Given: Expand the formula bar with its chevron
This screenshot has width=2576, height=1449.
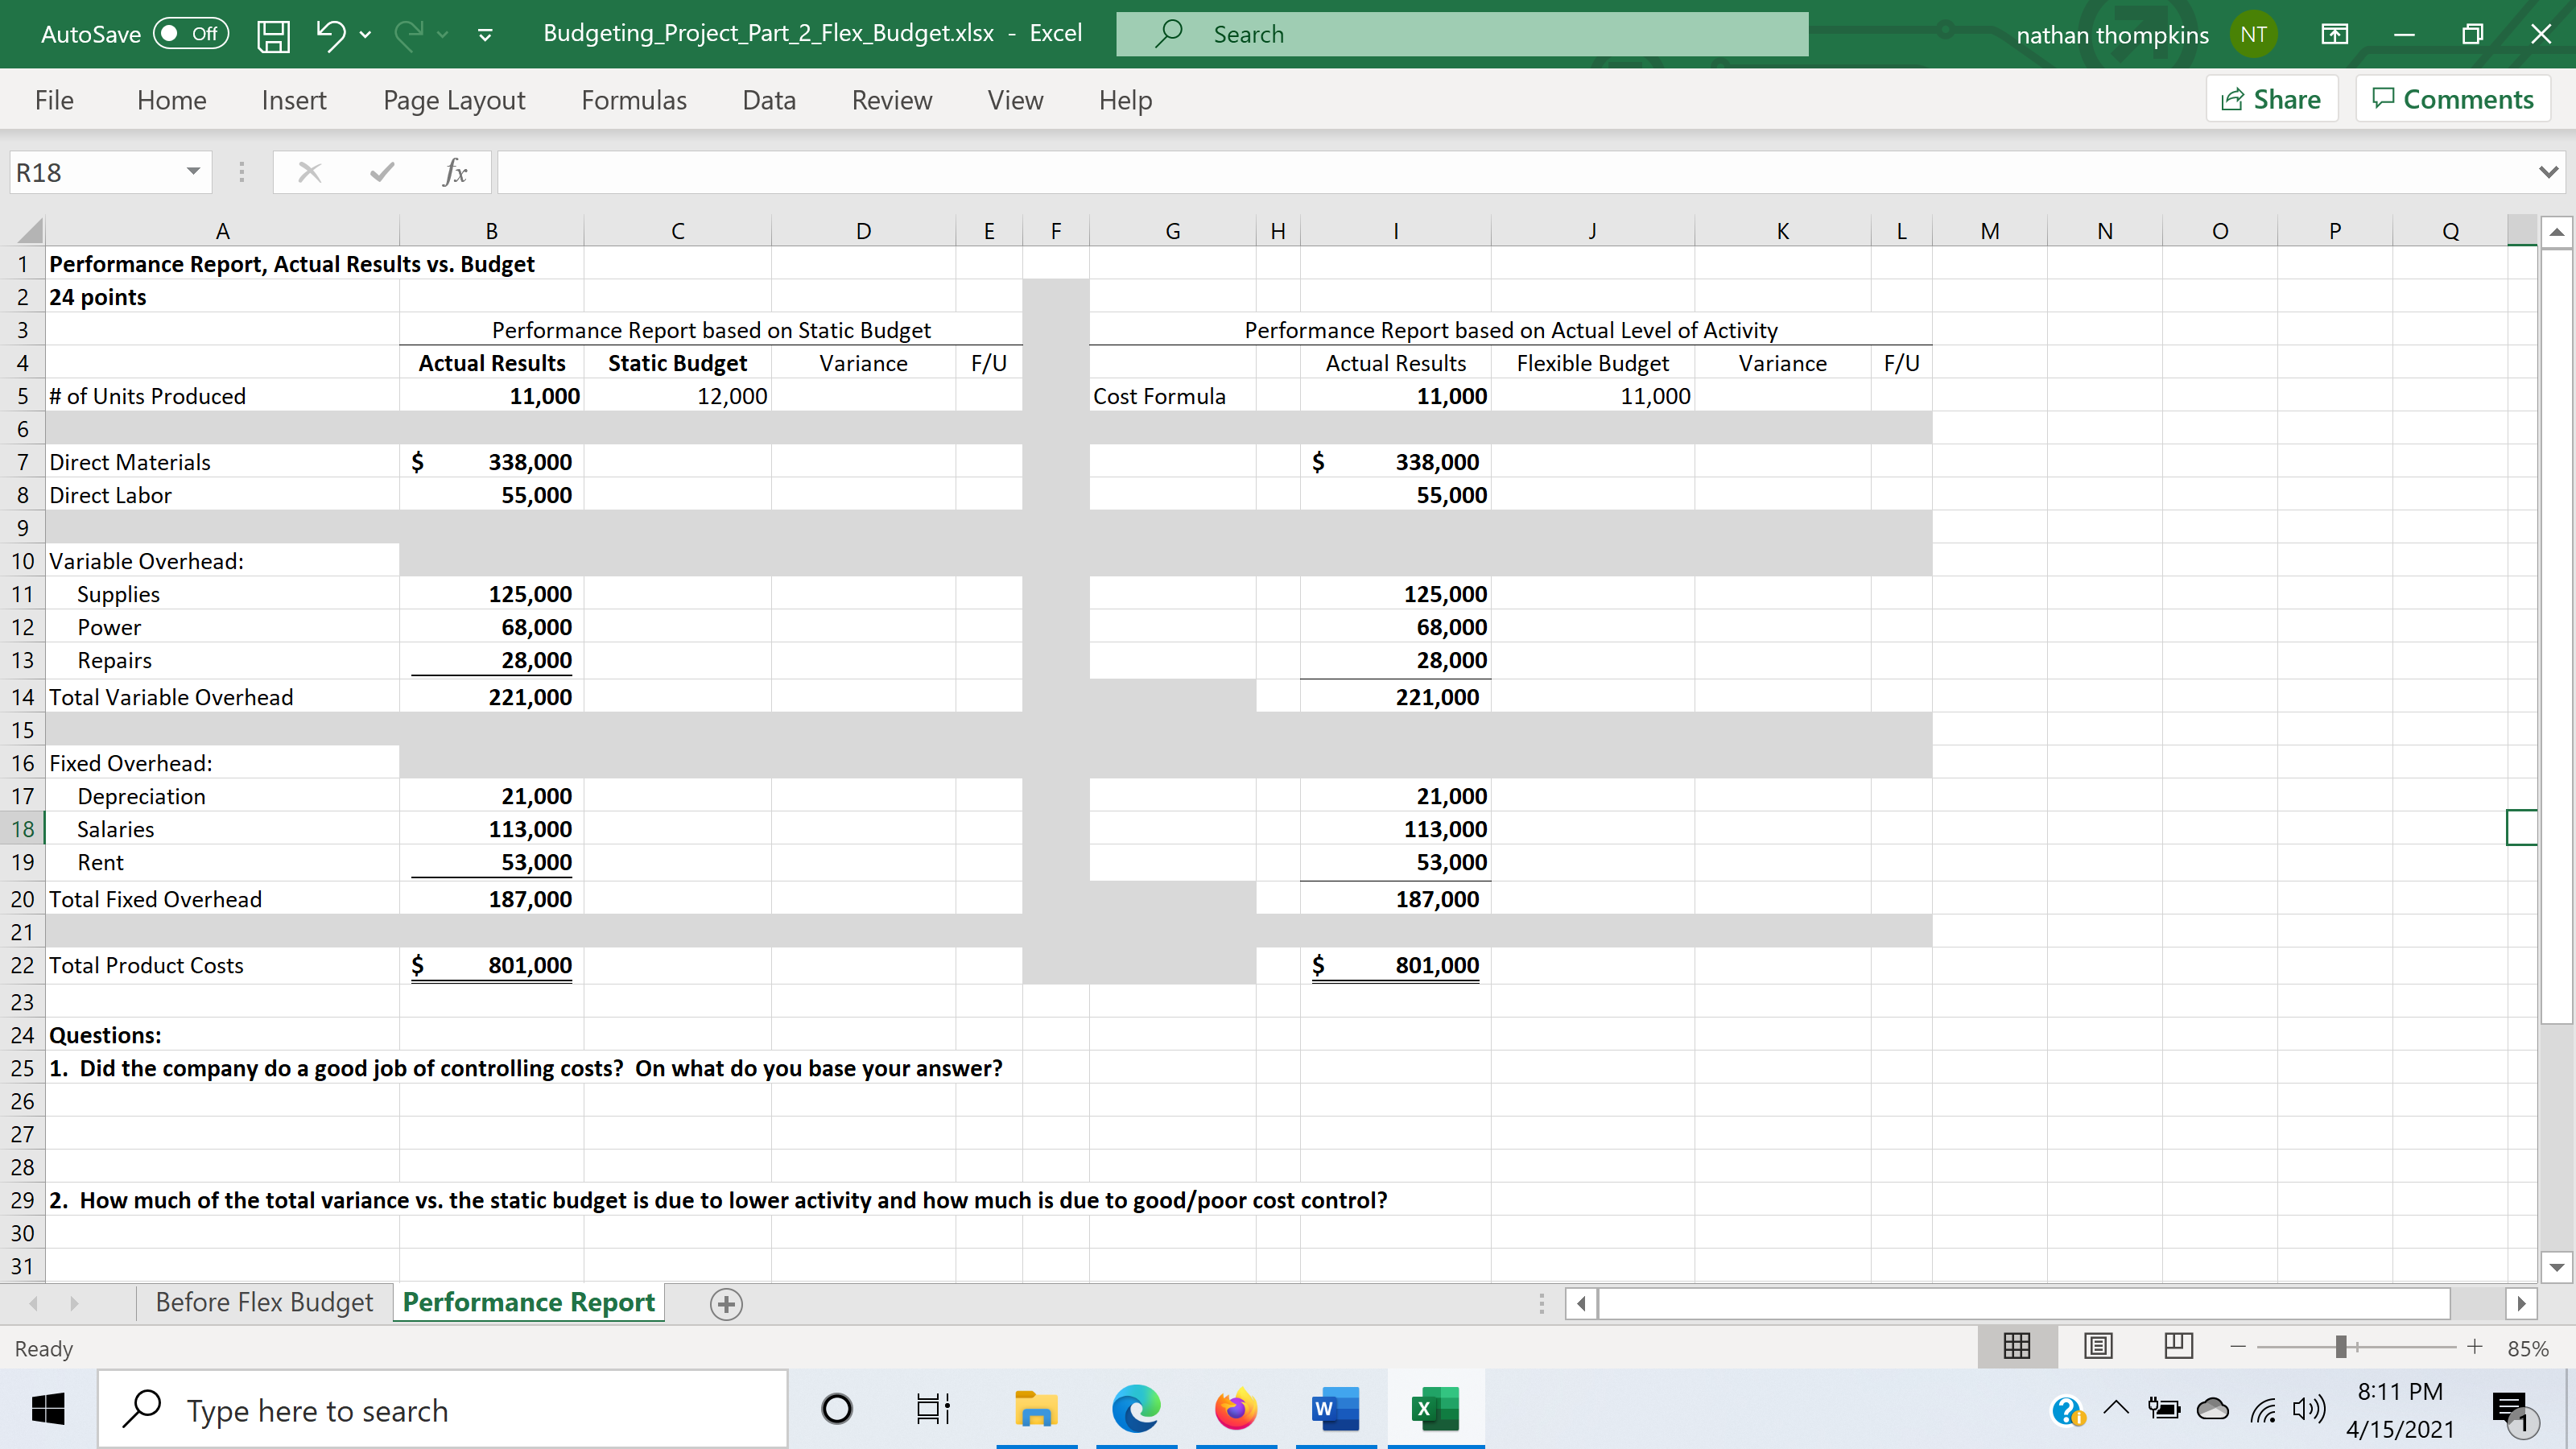Looking at the screenshot, I should [x=2548, y=171].
